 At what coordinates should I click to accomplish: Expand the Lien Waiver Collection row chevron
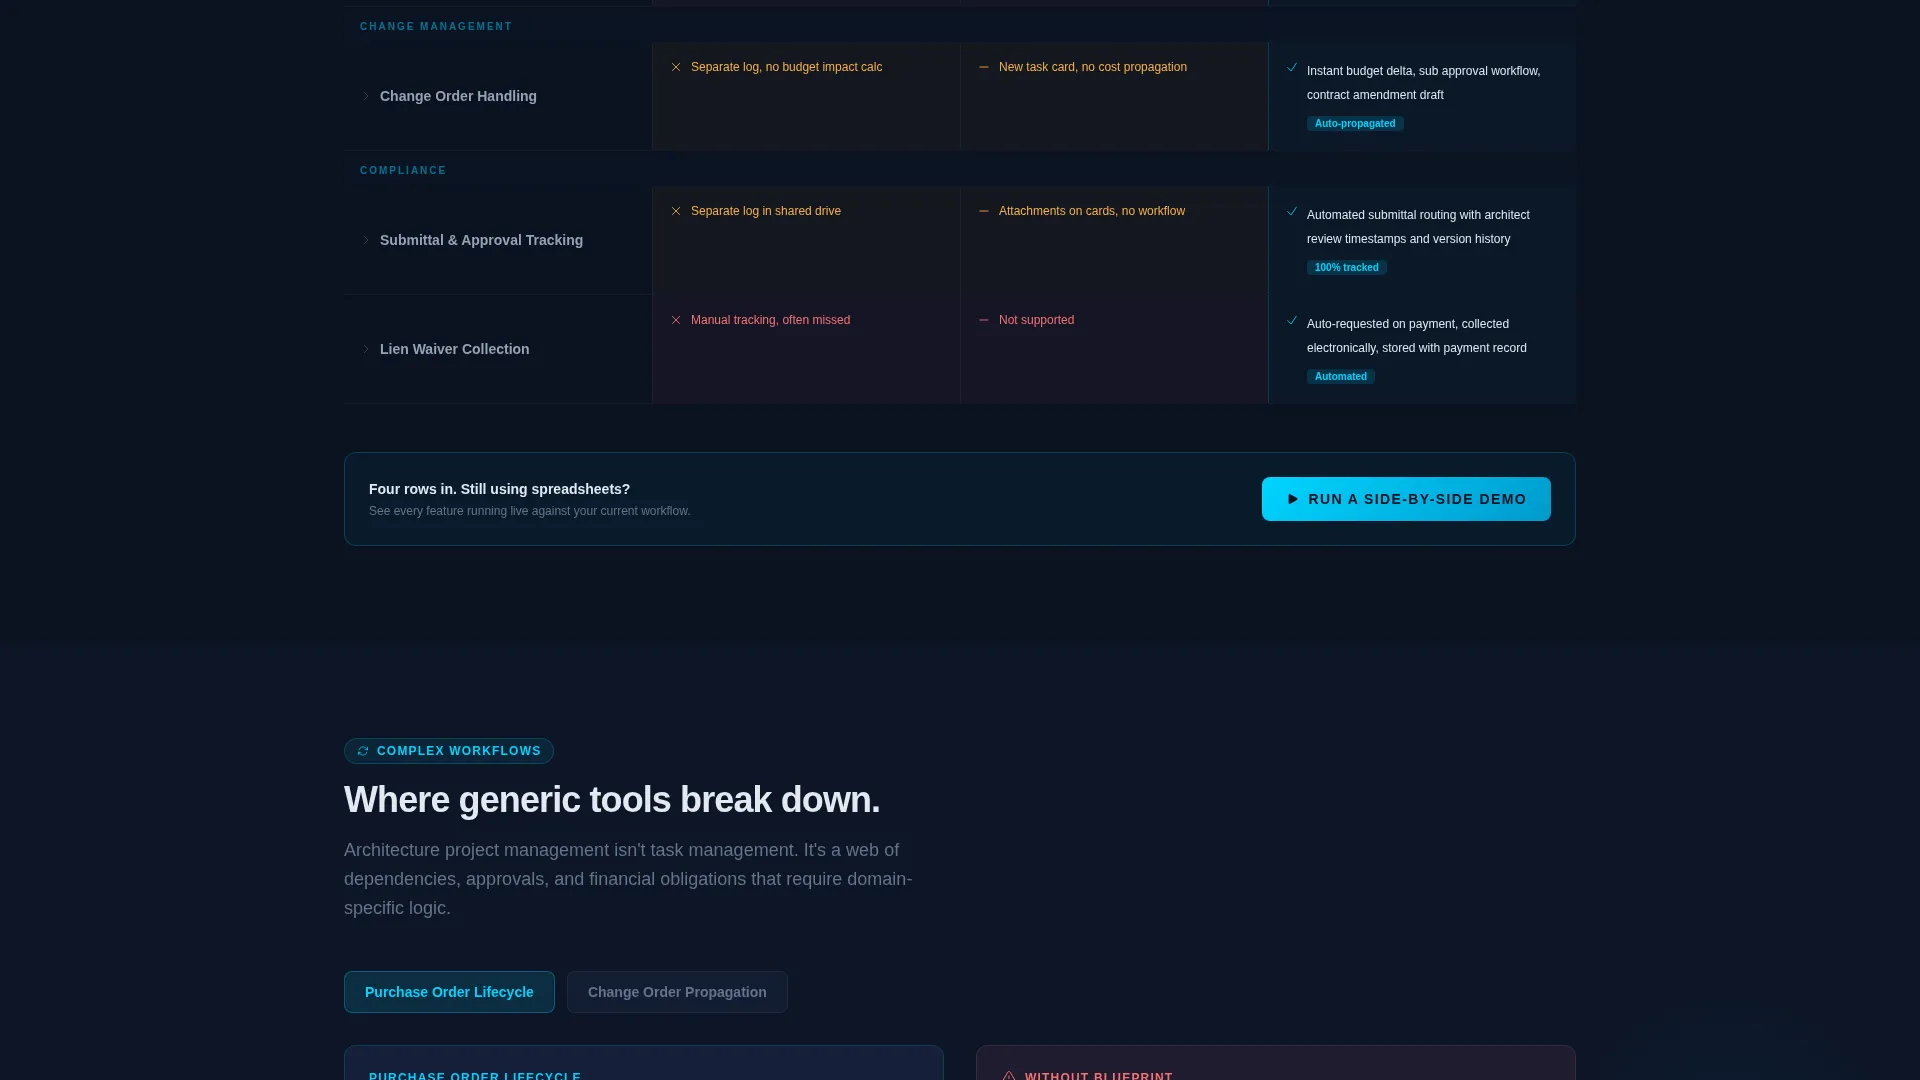366,349
